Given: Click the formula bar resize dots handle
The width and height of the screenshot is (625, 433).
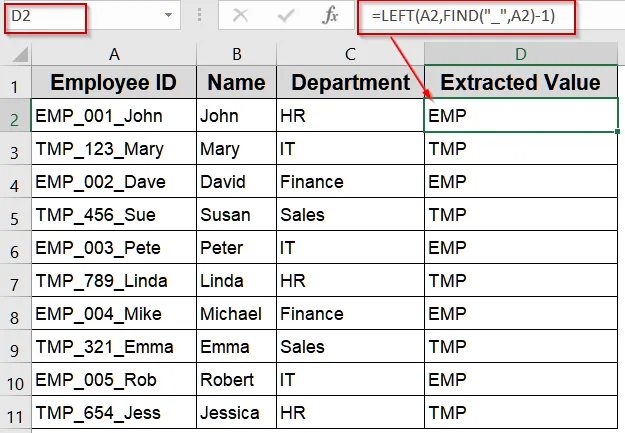Looking at the screenshot, I should 199,15.
